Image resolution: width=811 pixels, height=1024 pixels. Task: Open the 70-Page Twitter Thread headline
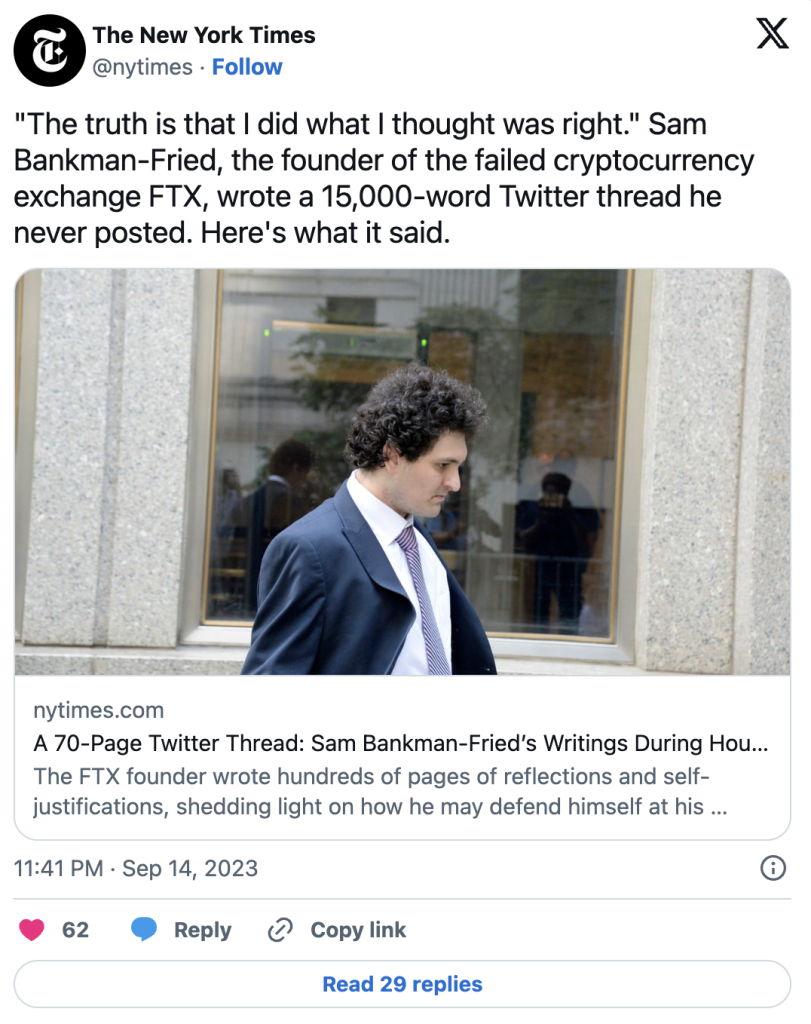coord(400,744)
